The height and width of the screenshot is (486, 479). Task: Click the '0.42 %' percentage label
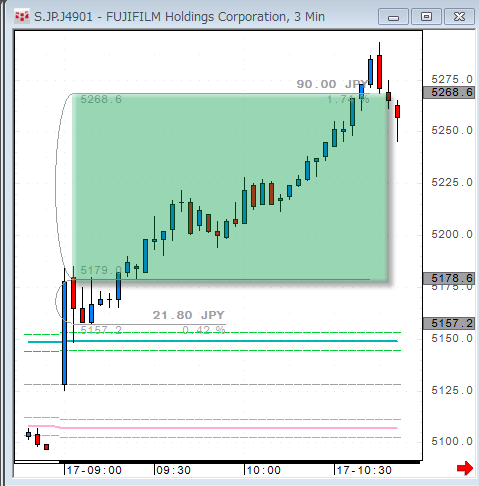204,330
